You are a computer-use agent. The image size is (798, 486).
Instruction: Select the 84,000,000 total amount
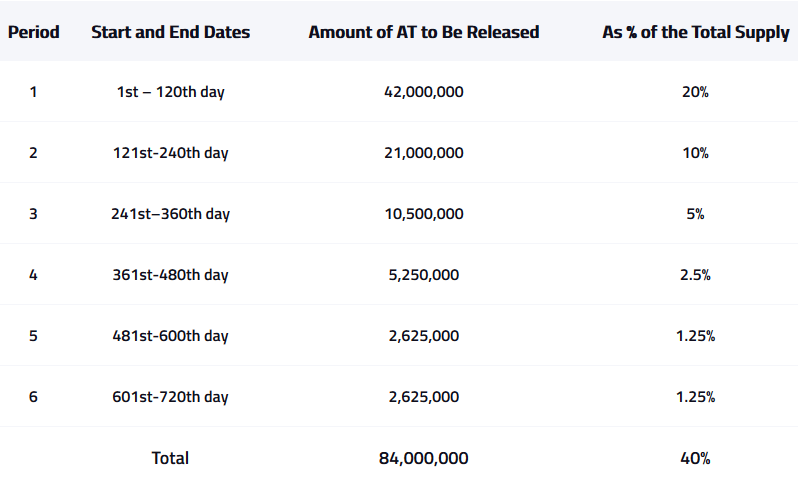423,458
